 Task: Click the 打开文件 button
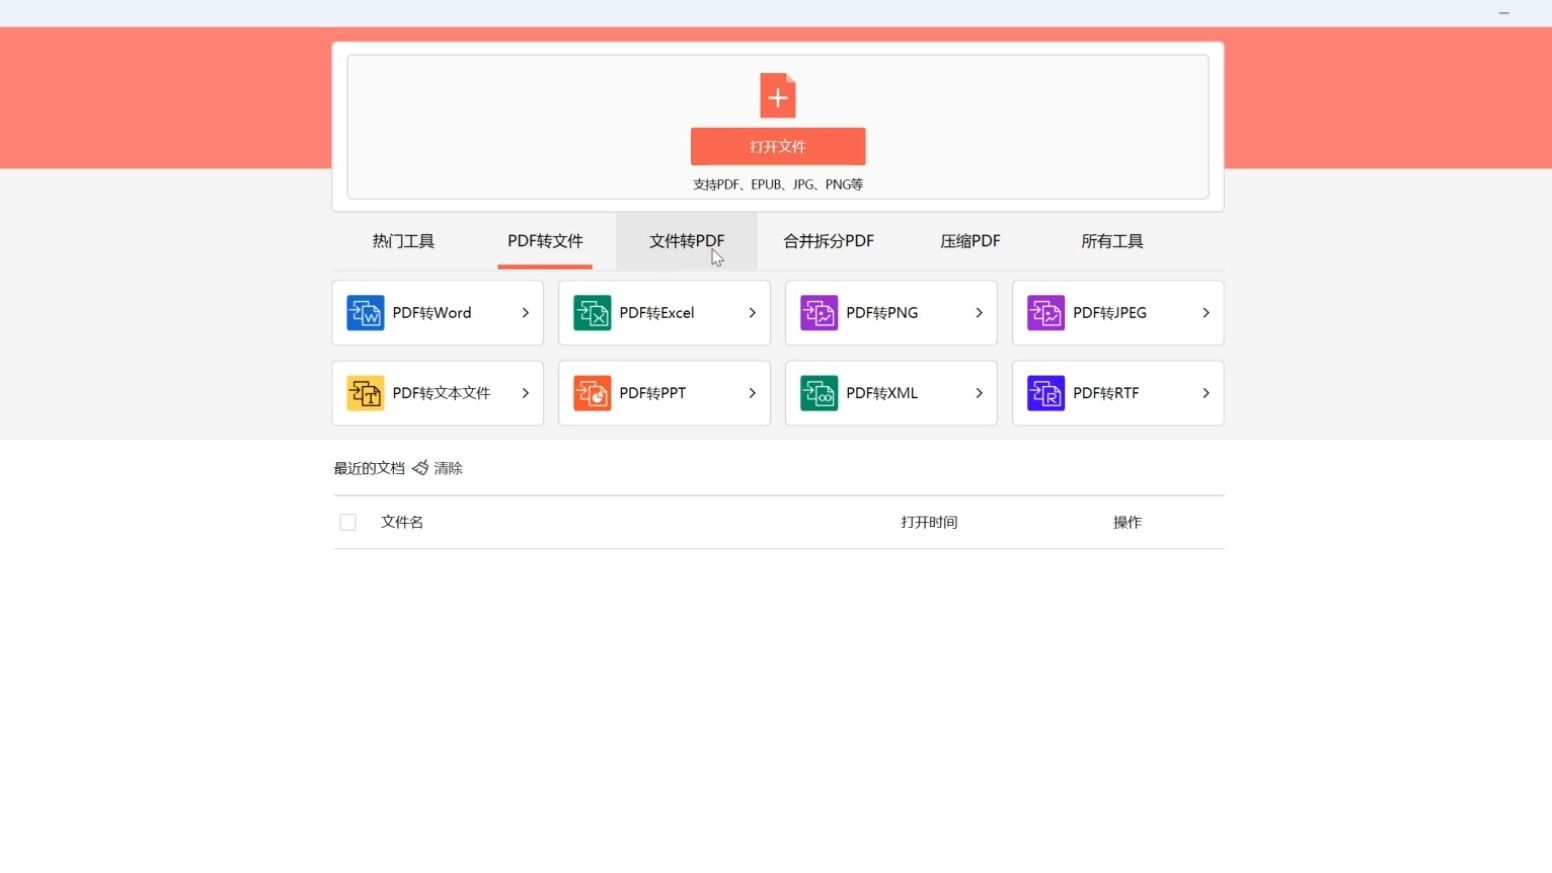pyautogui.click(x=778, y=146)
